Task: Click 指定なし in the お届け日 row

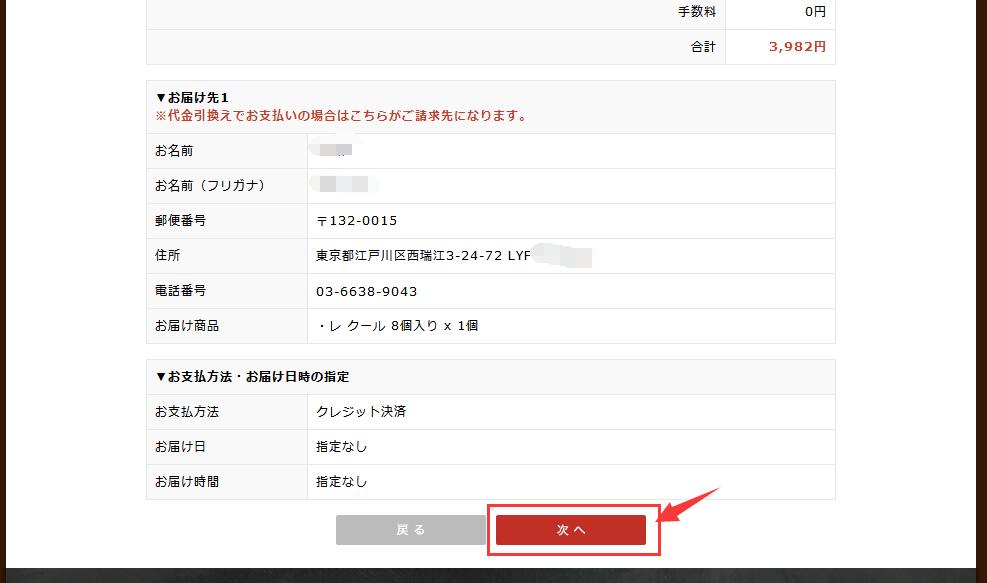Action: pos(342,447)
